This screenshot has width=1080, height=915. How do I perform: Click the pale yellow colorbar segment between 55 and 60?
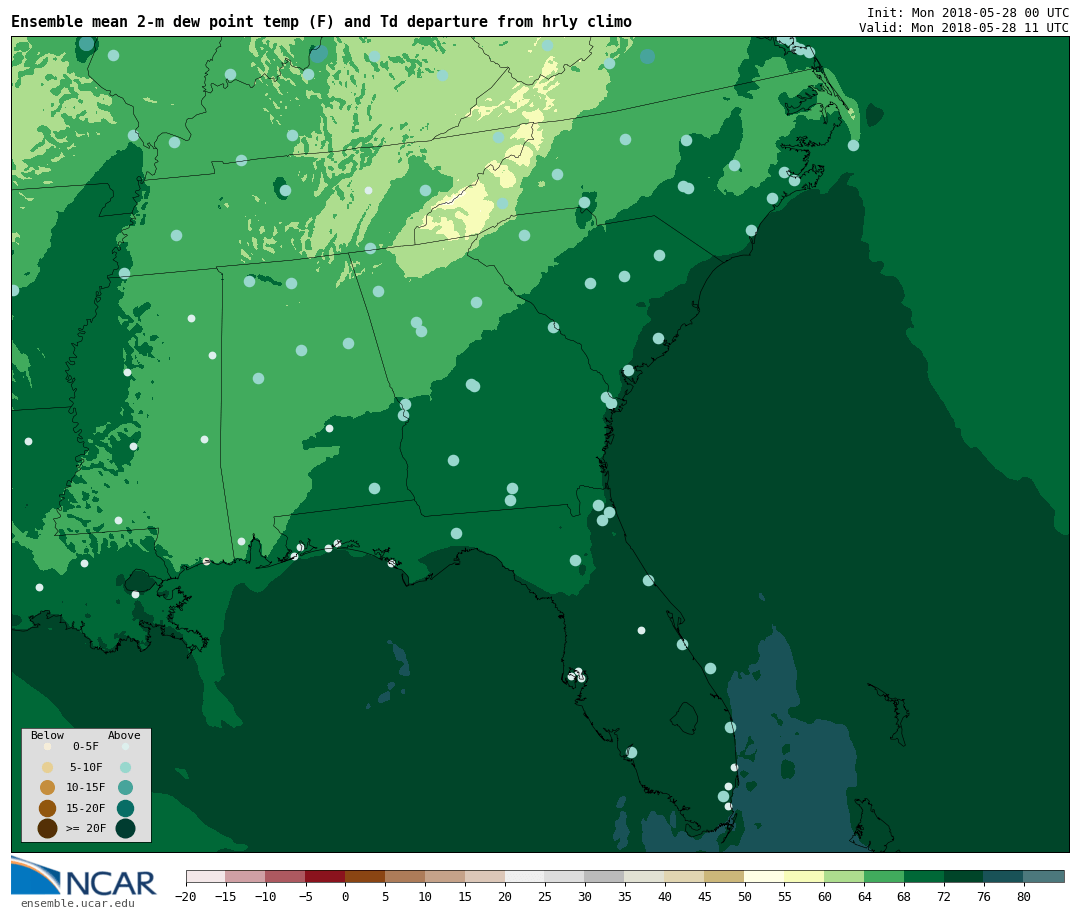click(804, 877)
